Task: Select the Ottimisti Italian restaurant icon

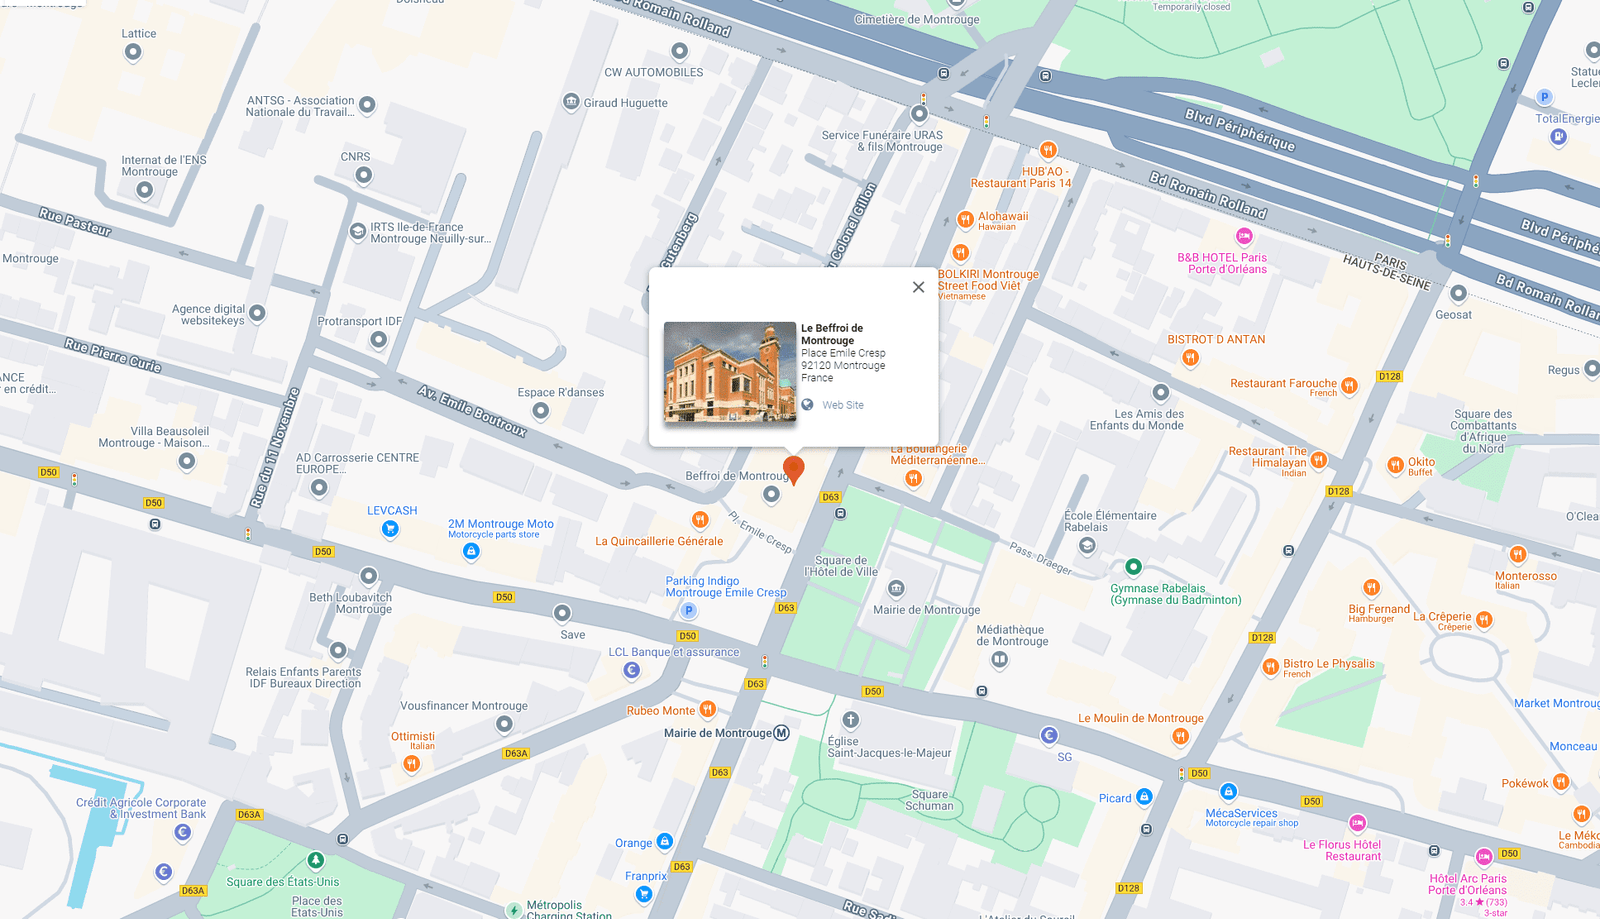Action: (x=411, y=764)
